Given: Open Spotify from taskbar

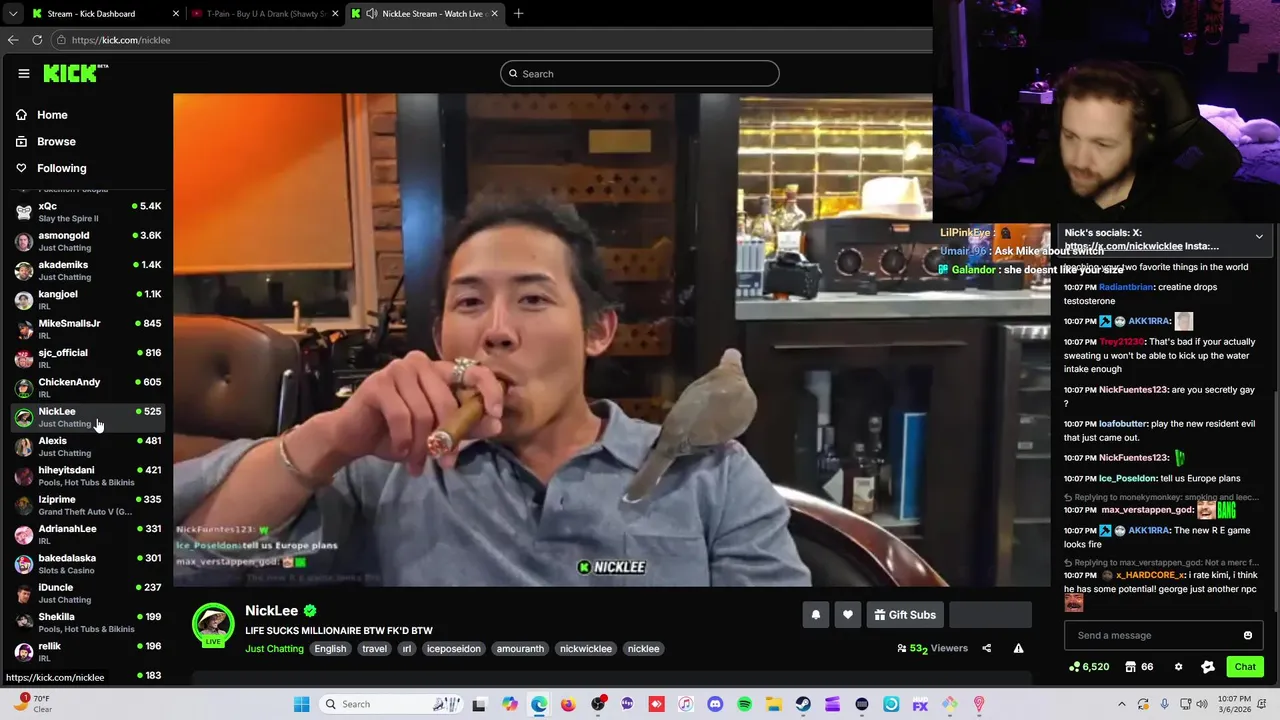Looking at the screenshot, I should tap(744, 704).
